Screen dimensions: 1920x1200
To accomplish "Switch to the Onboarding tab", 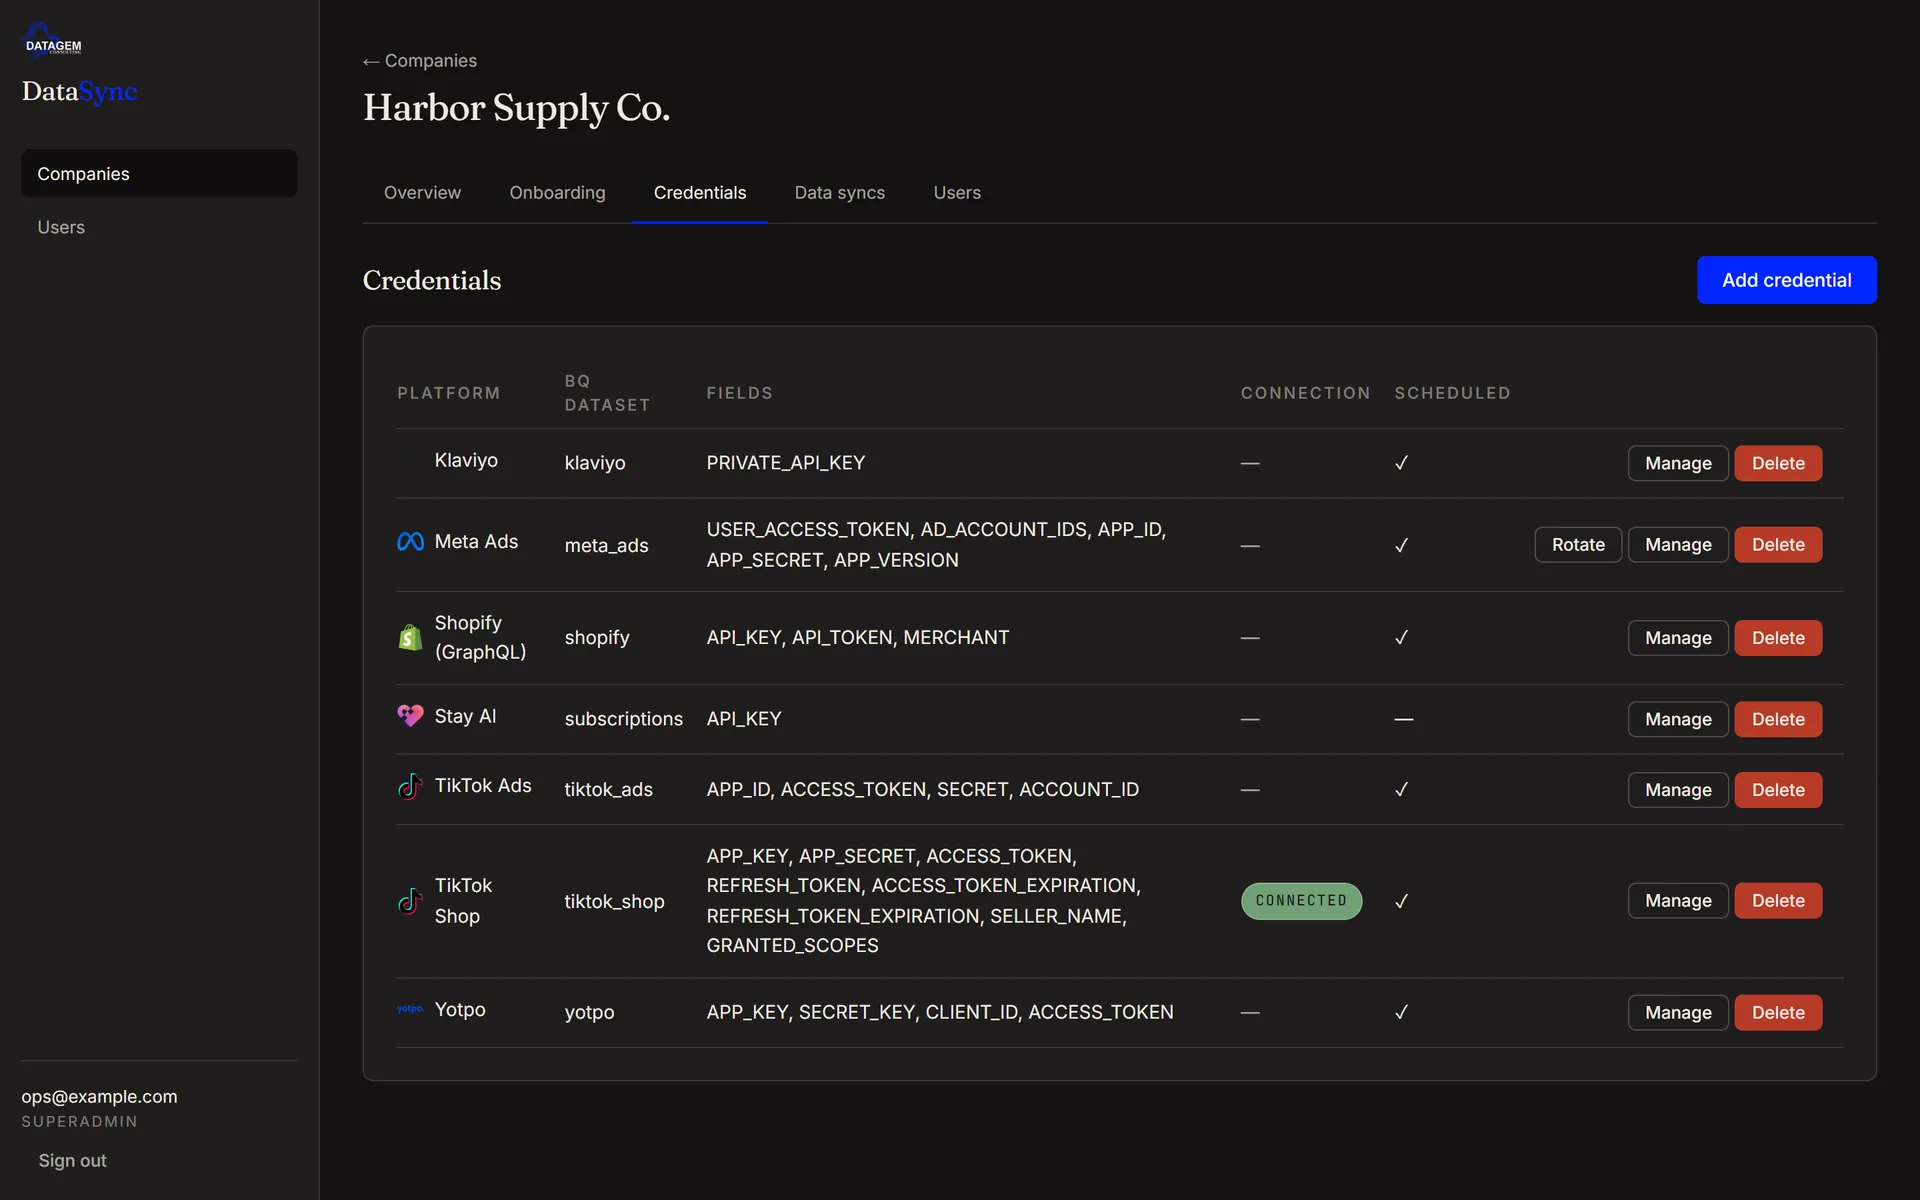I will pyautogui.click(x=557, y=193).
